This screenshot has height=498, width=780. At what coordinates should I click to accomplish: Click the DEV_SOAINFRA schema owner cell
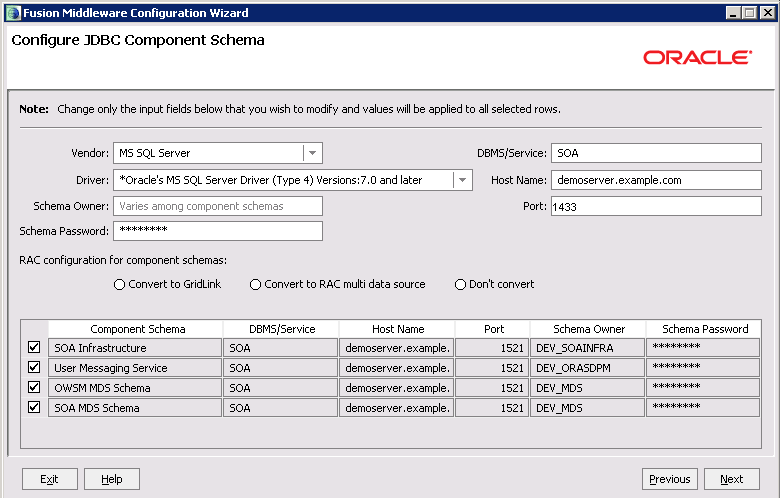[587, 348]
